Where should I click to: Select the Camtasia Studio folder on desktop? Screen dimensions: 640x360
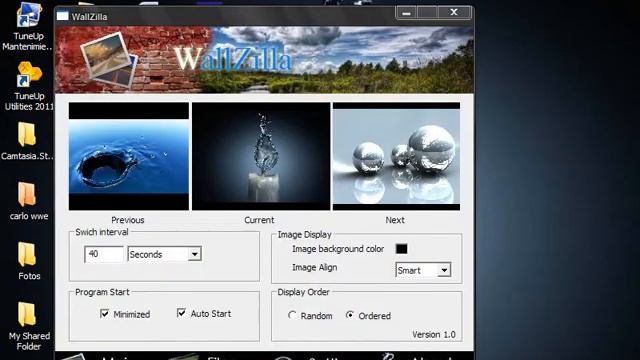click(27, 141)
